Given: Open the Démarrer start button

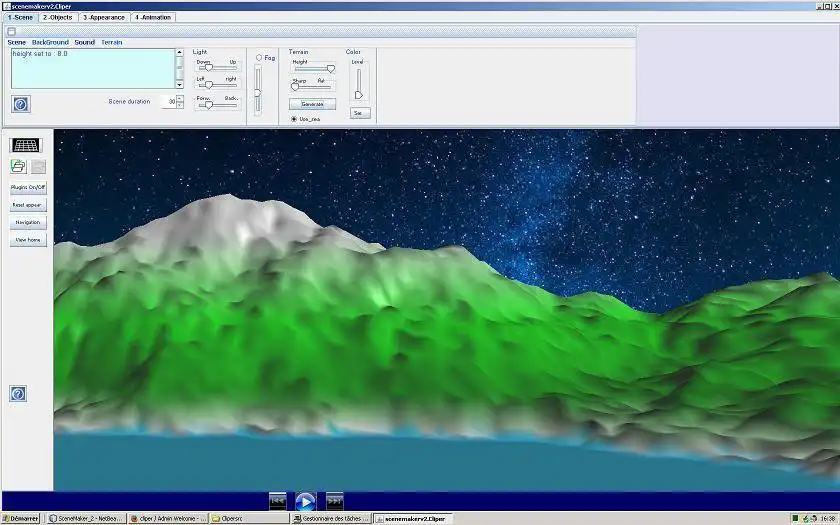Looking at the screenshot, I should pyautogui.click(x=21, y=519).
